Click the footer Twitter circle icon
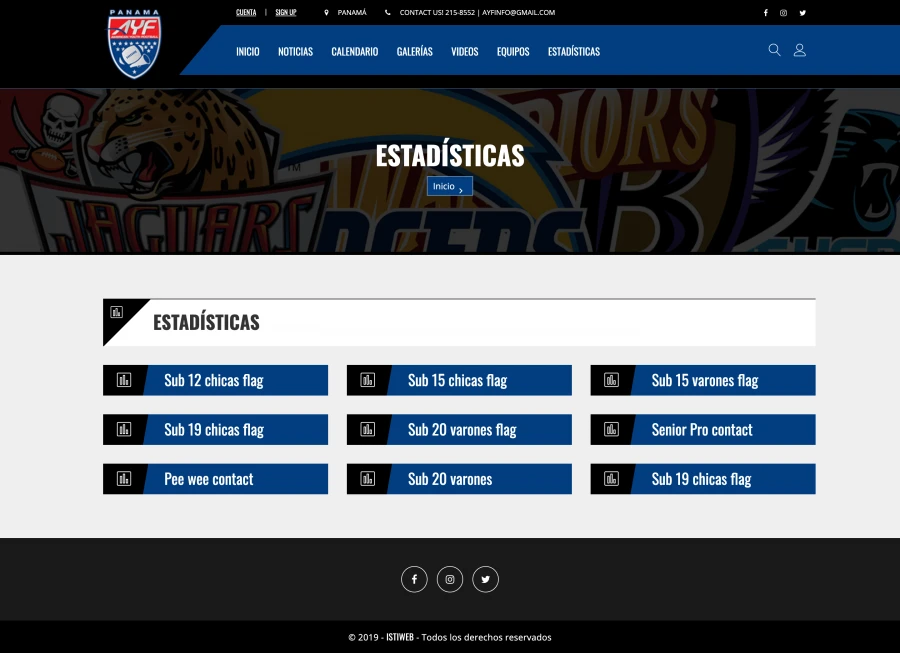The width and height of the screenshot is (900, 653). [x=486, y=580]
